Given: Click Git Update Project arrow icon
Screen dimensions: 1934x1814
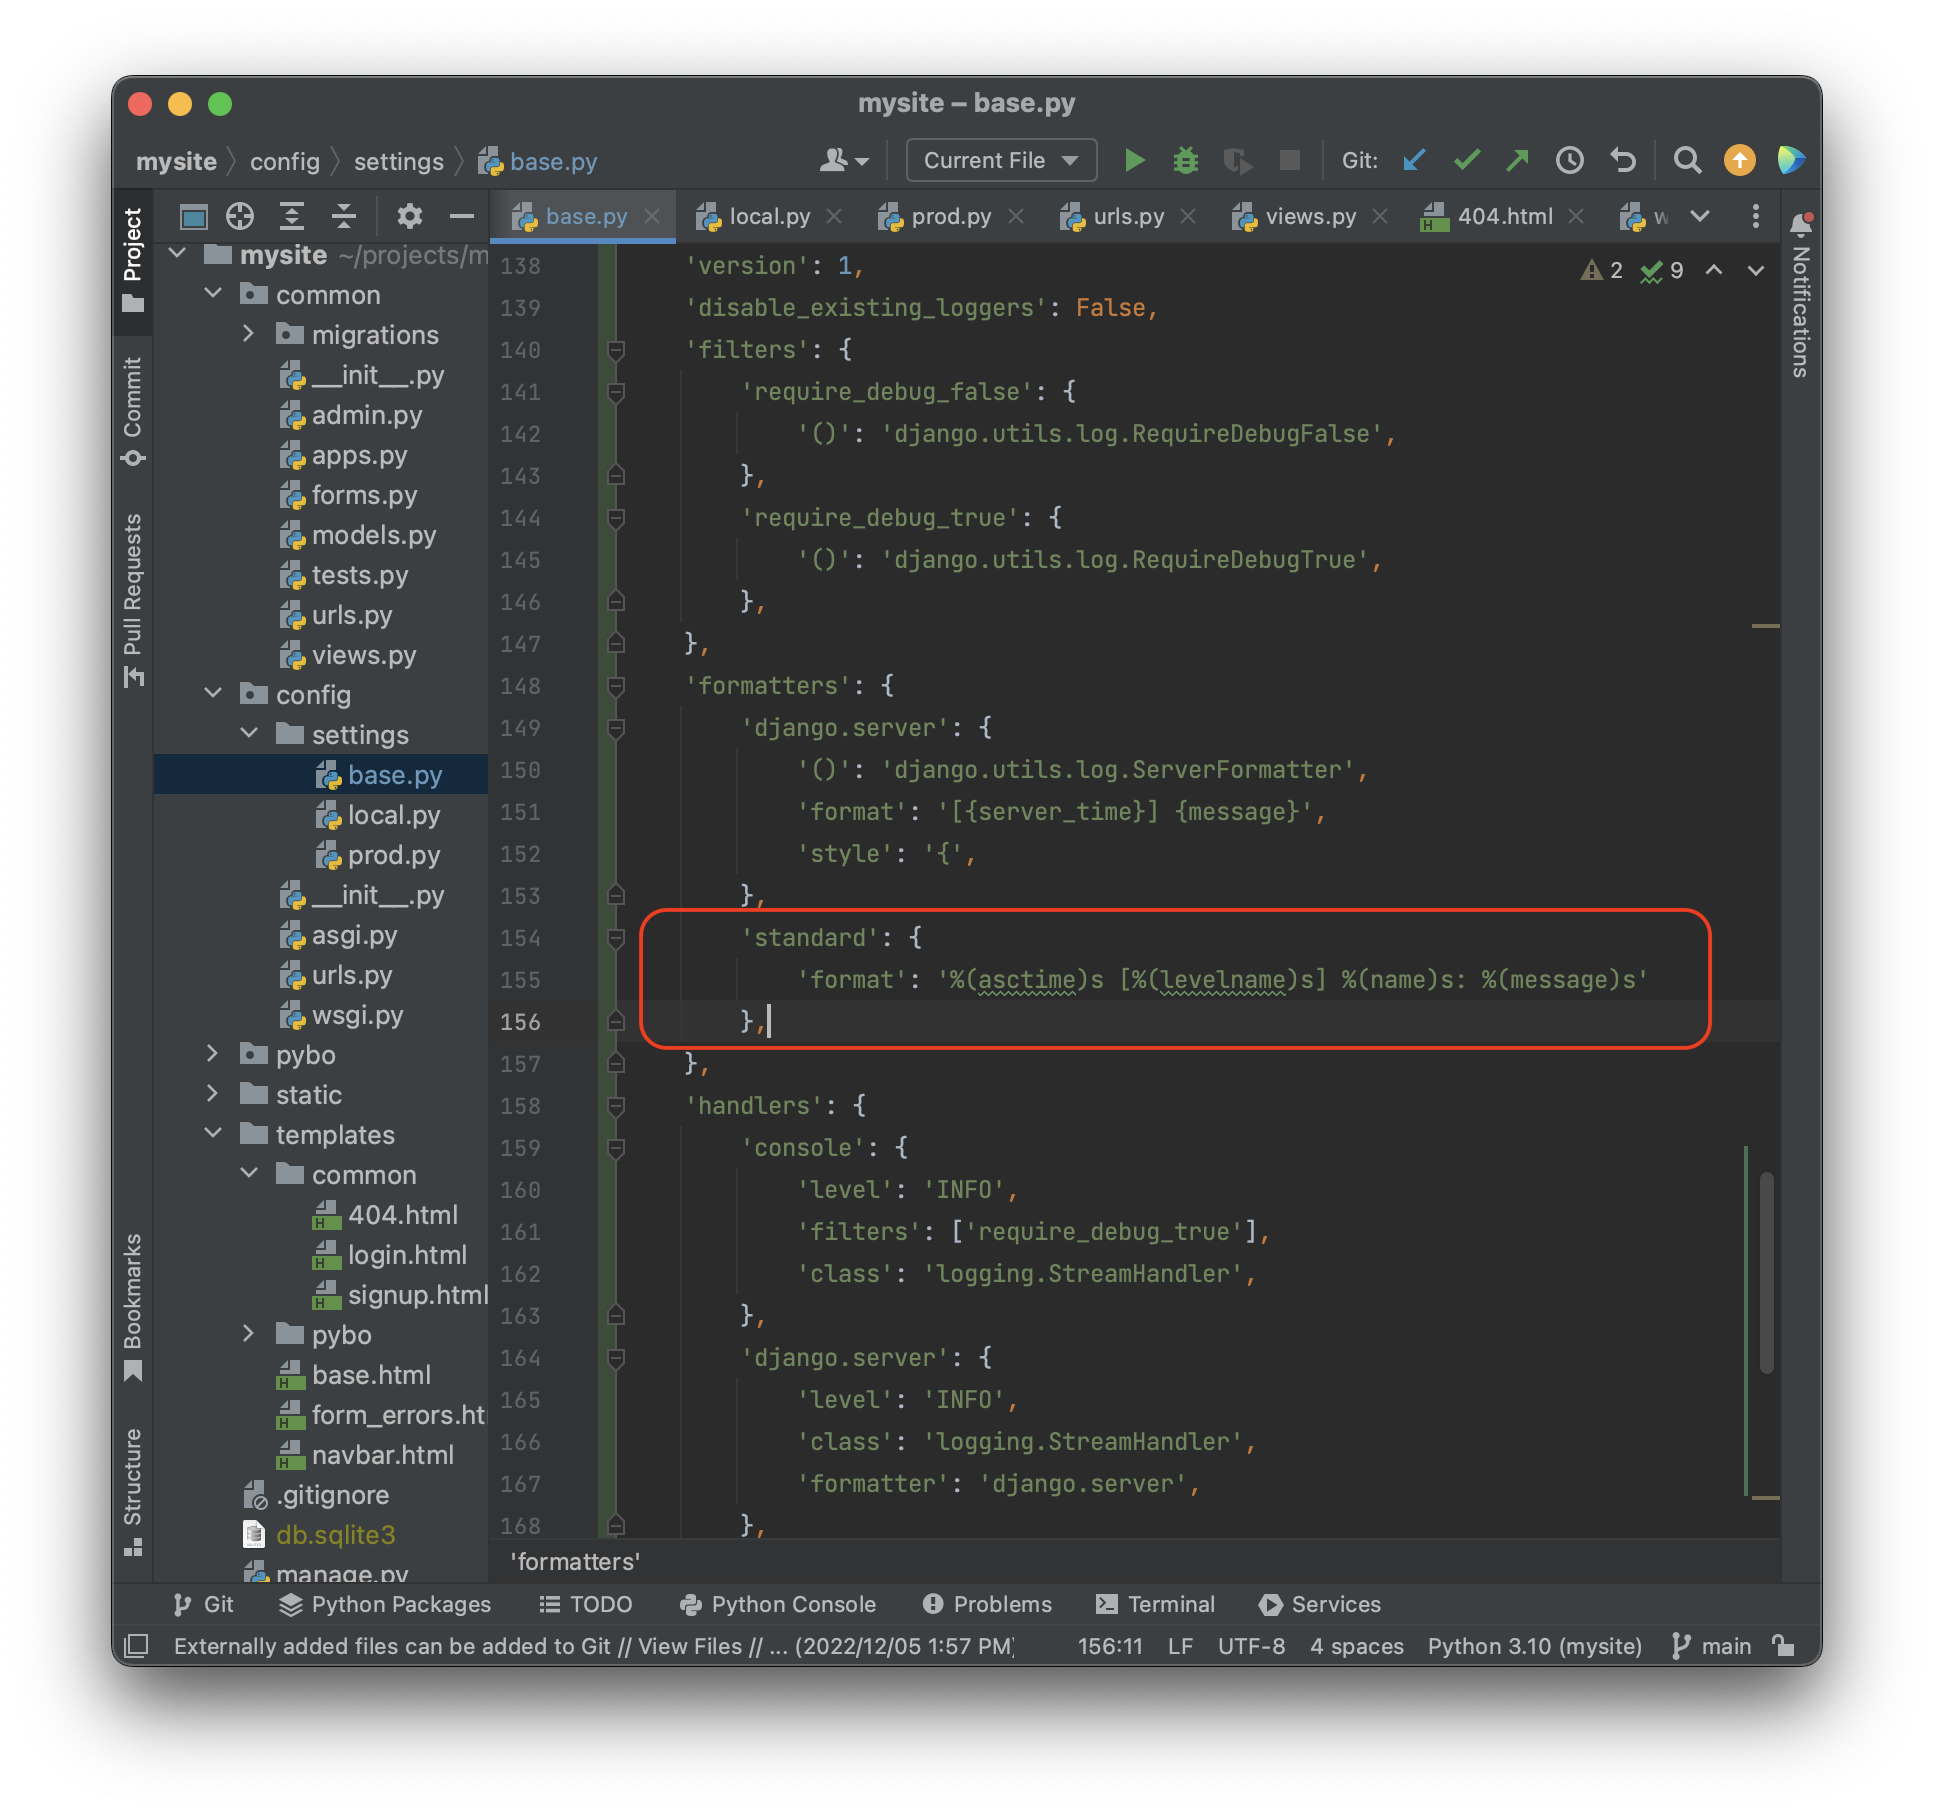Looking at the screenshot, I should click(x=1414, y=160).
